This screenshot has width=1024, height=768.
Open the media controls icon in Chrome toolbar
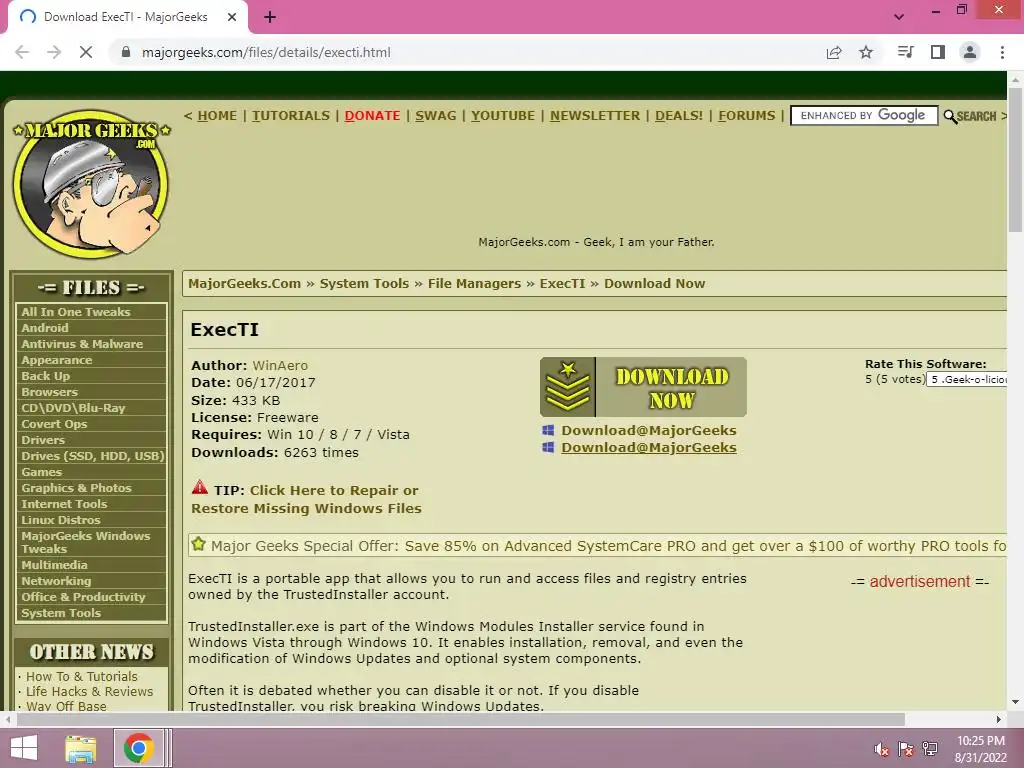click(x=905, y=52)
